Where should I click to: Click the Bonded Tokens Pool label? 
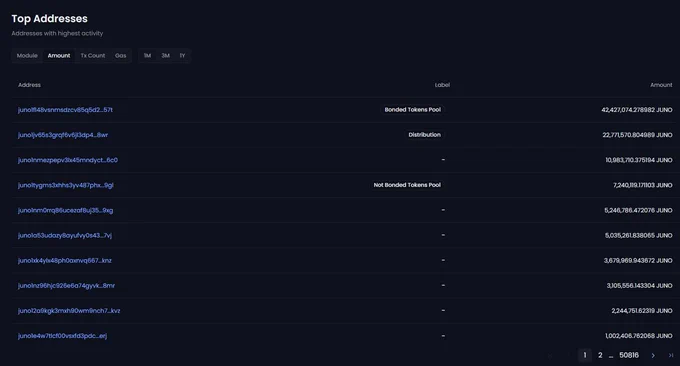pyautogui.click(x=413, y=110)
